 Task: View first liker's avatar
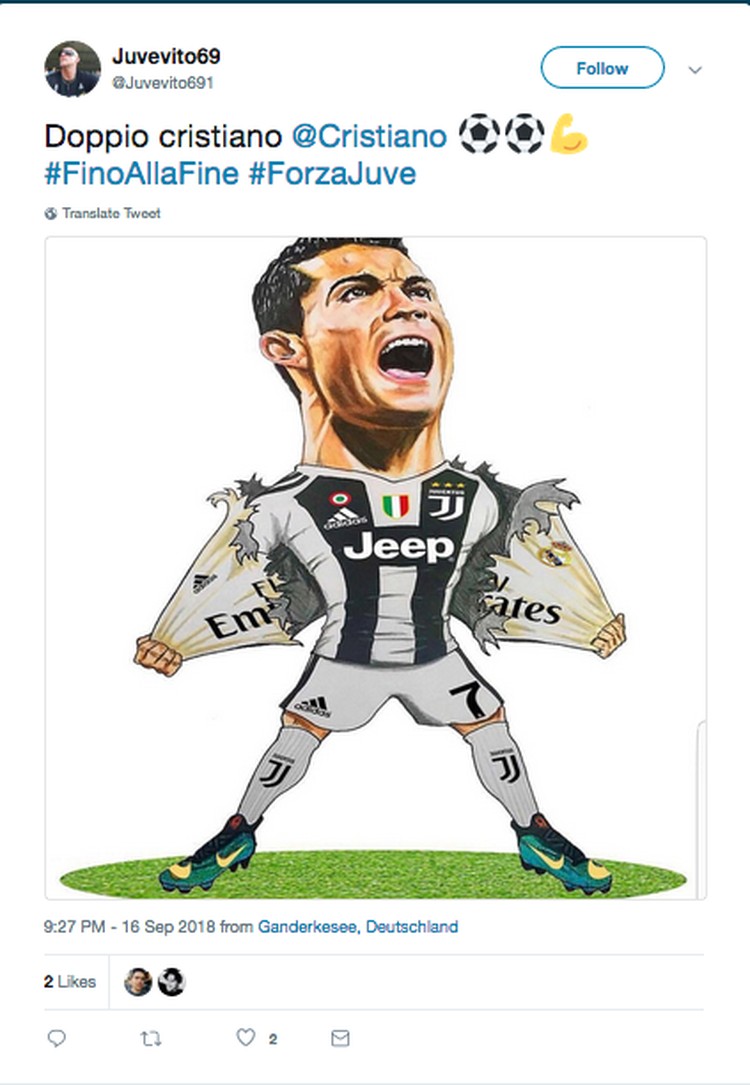138,982
